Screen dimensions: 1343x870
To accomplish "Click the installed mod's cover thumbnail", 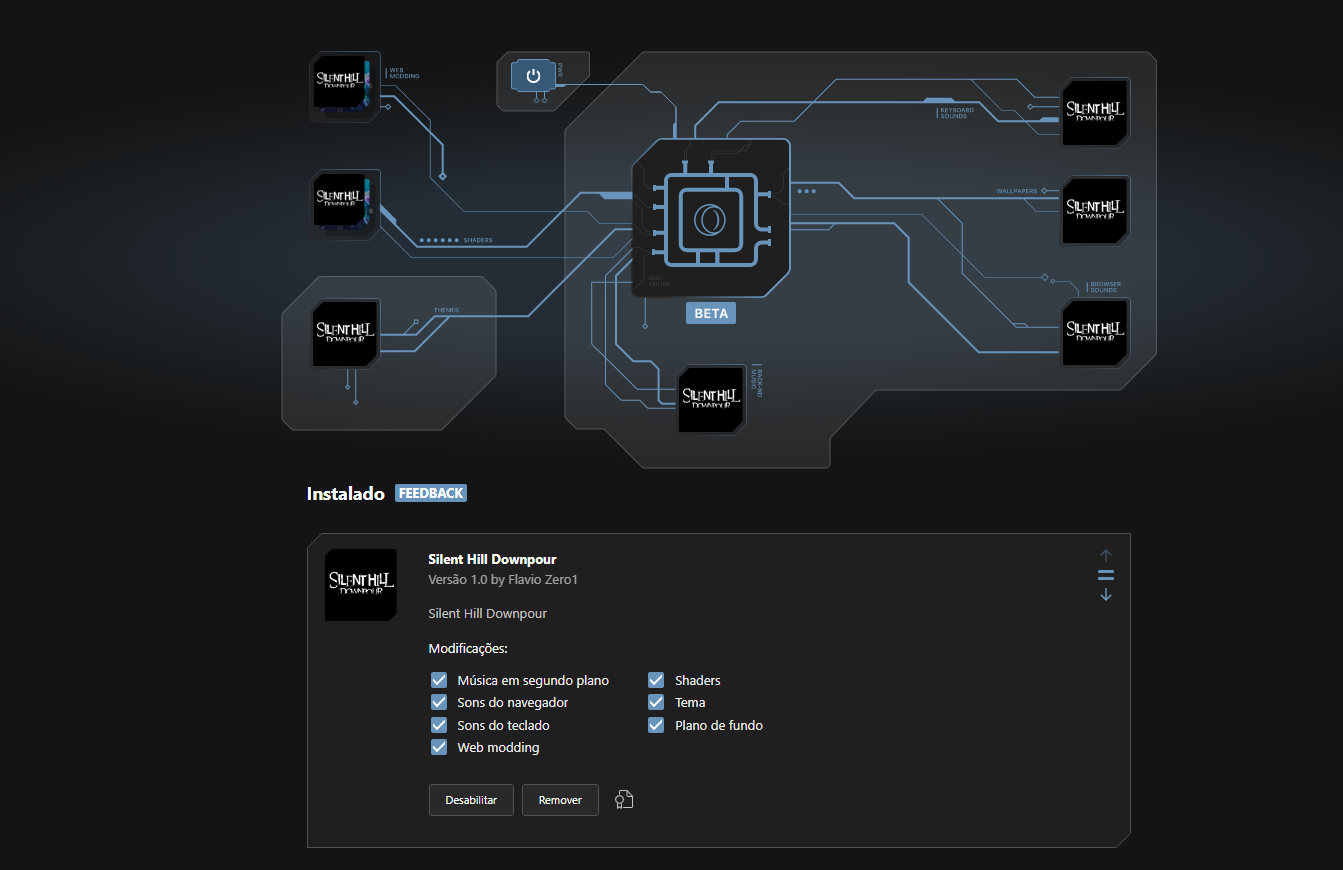I will click(x=361, y=585).
